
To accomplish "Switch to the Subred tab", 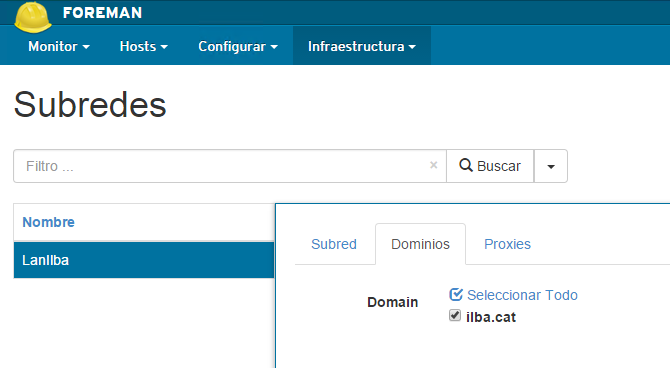I will [334, 244].
